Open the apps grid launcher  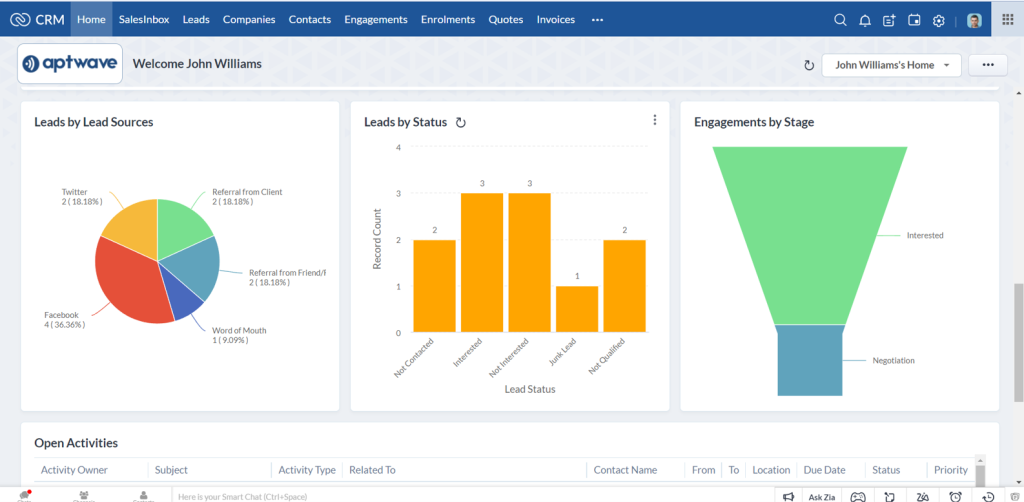point(1007,20)
